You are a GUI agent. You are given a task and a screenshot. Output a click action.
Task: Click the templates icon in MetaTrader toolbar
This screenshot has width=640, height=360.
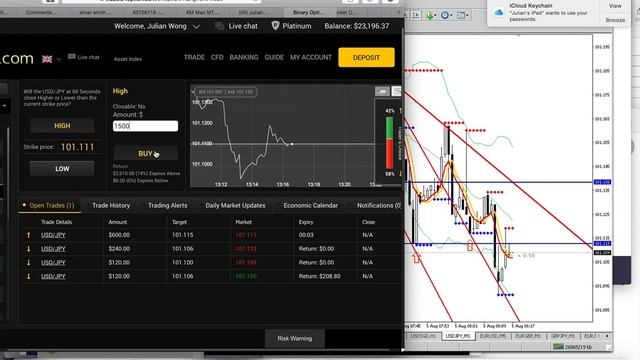[x=460, y=16]
